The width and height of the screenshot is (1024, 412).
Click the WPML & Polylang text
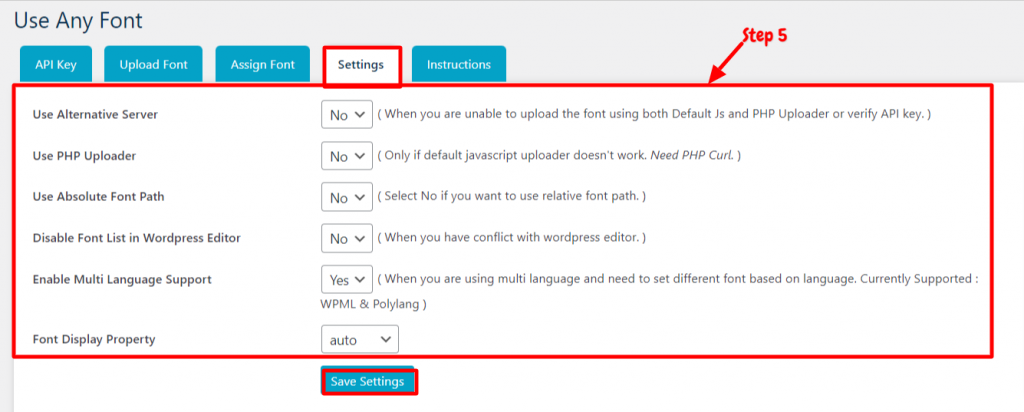[x=374, y=304]
